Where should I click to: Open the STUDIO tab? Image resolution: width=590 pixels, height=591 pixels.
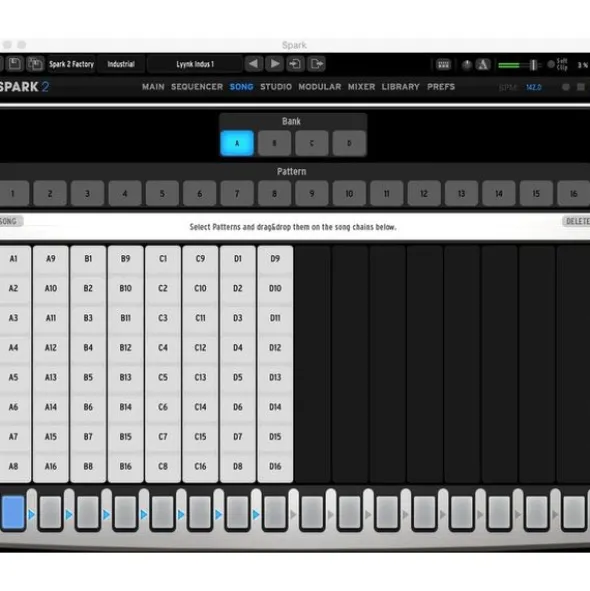coord(276,87)
